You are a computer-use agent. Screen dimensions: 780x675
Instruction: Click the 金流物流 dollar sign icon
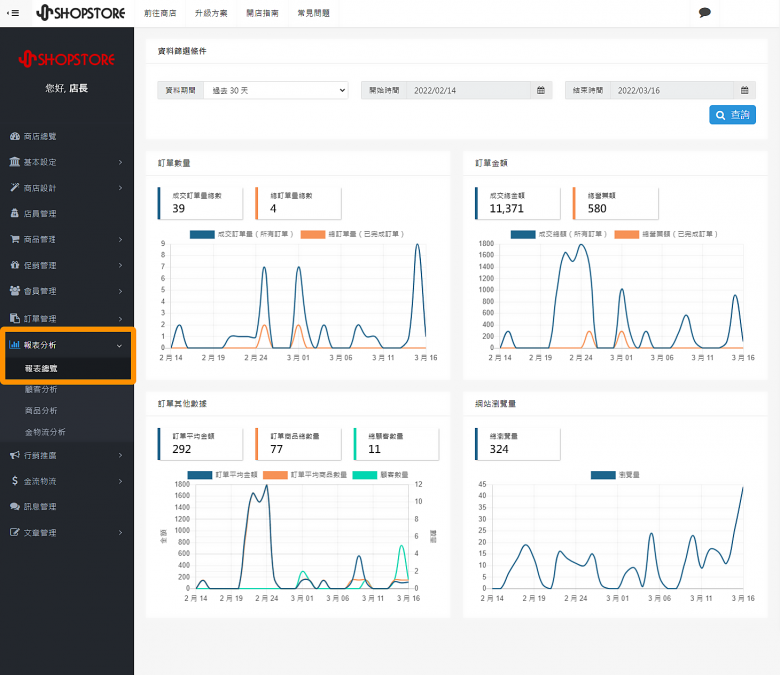point(15,481)
